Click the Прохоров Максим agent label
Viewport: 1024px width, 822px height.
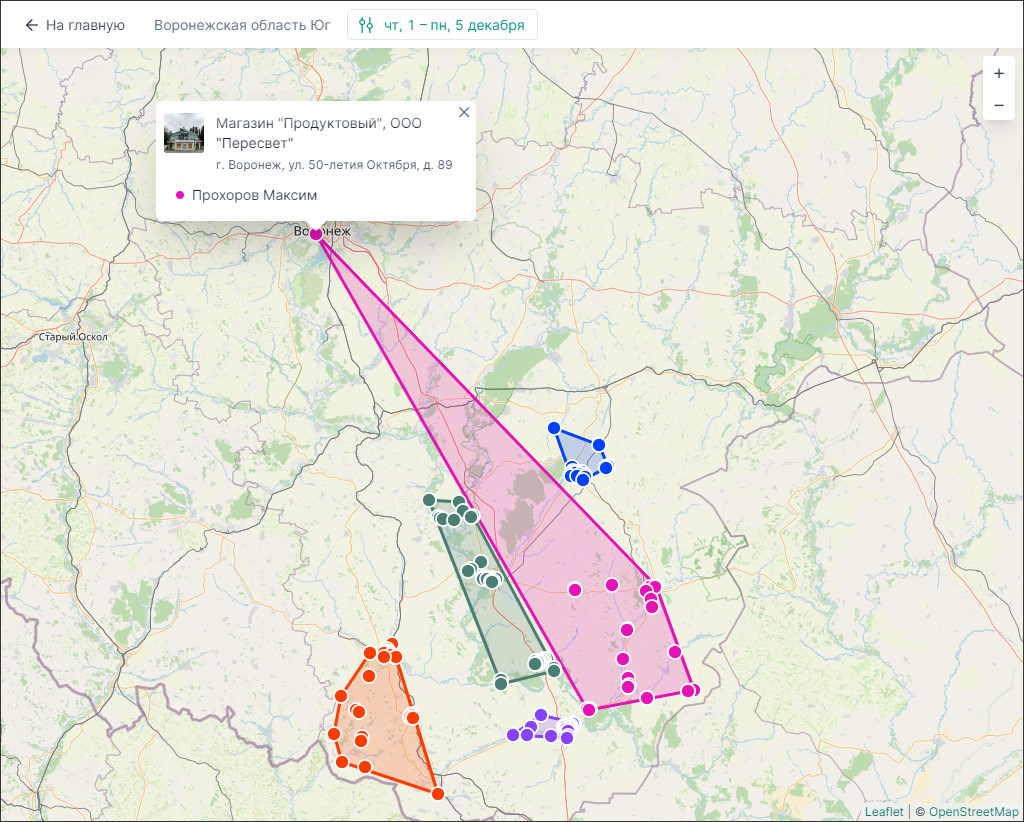pyautogui.click(x=254, y=195)
